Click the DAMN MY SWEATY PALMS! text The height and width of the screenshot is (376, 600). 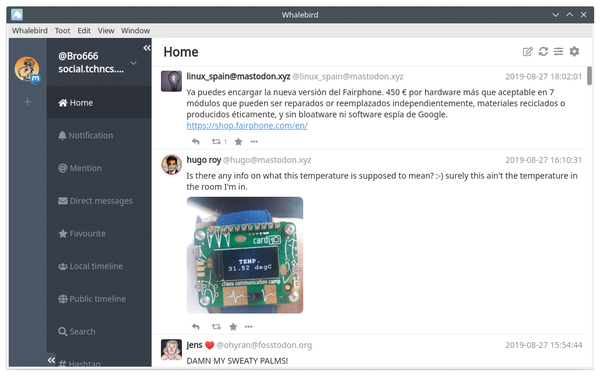pos(237,361)
